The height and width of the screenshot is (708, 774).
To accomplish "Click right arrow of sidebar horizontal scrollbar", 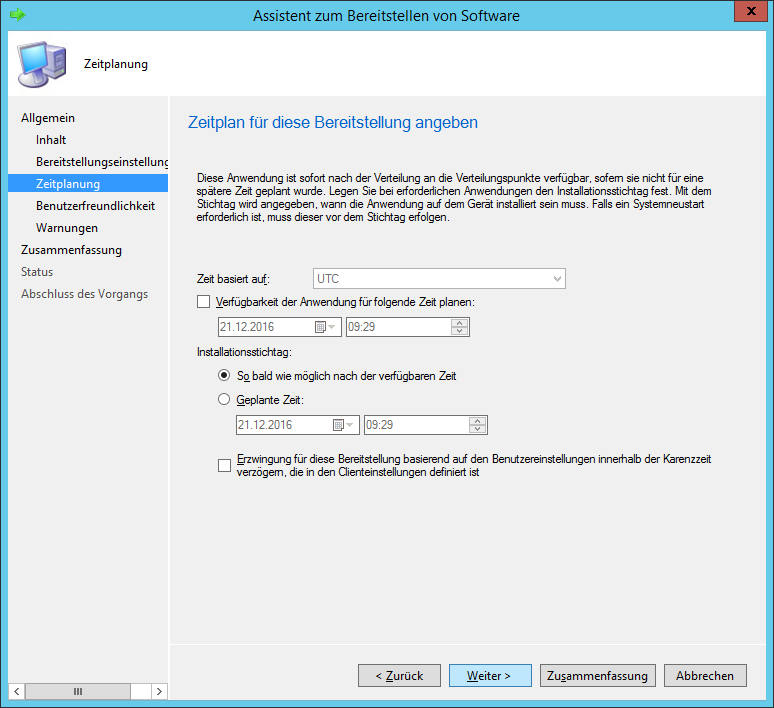I will pos(159,691).
